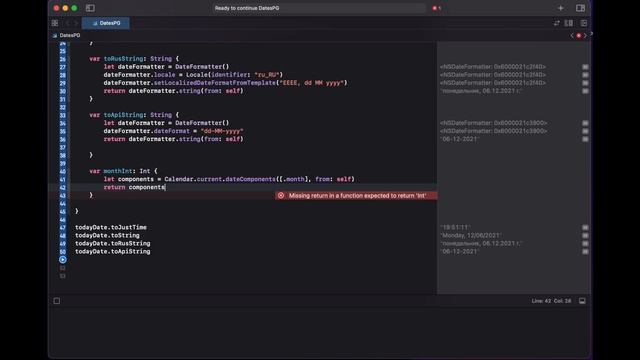Show Quick Look for line 35 result
Image resolution: width=640 pixels, height=360 pixels.
click(x=585, y=131)
